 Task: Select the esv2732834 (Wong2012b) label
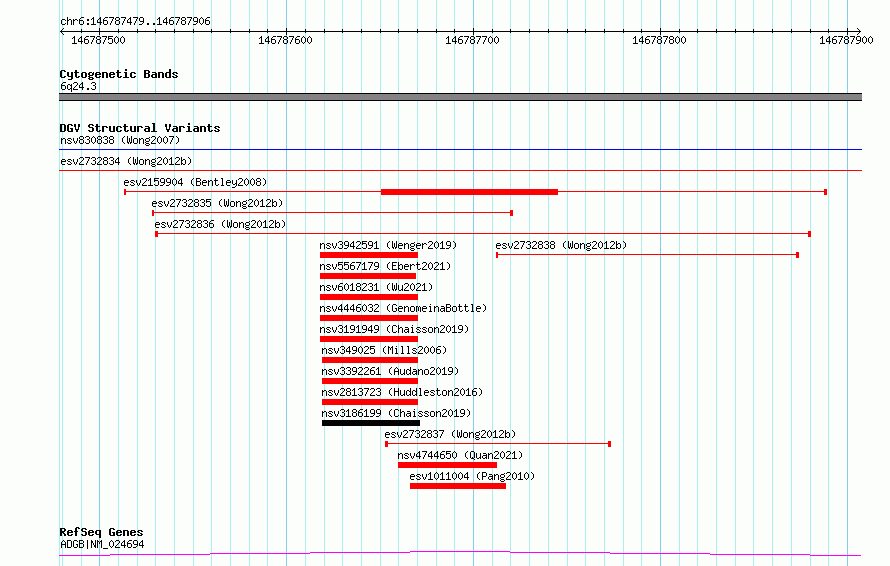pyautogui.click(x=126, y=161)
